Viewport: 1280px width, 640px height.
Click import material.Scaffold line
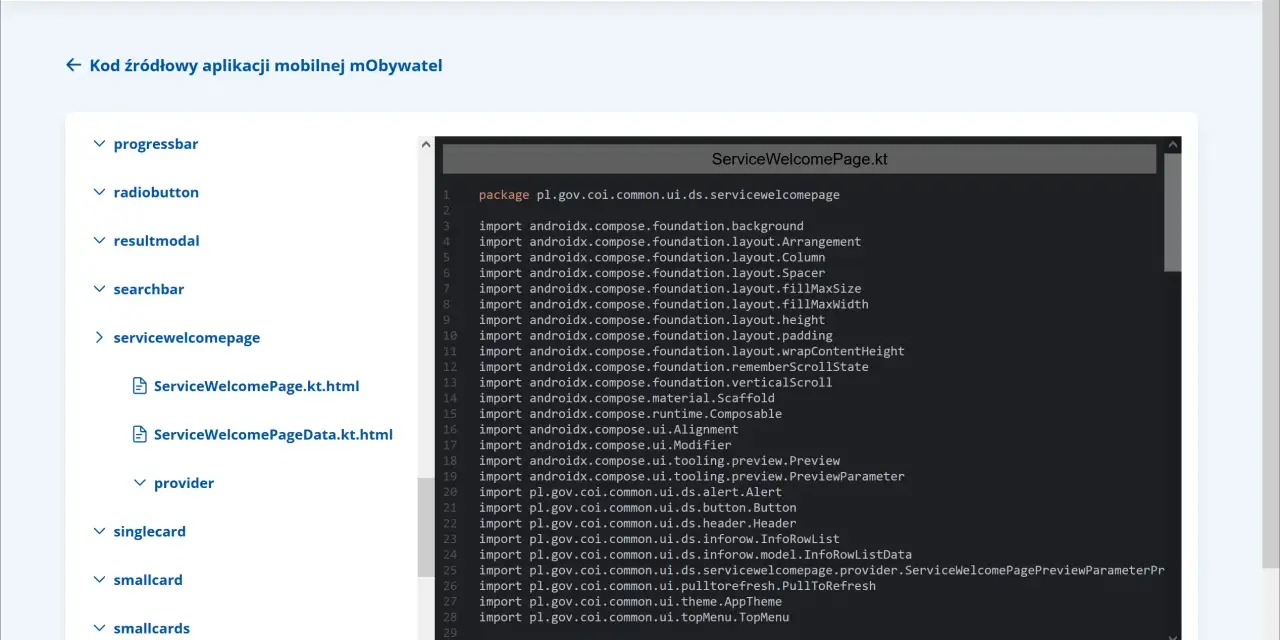click(x=627, y=398)
